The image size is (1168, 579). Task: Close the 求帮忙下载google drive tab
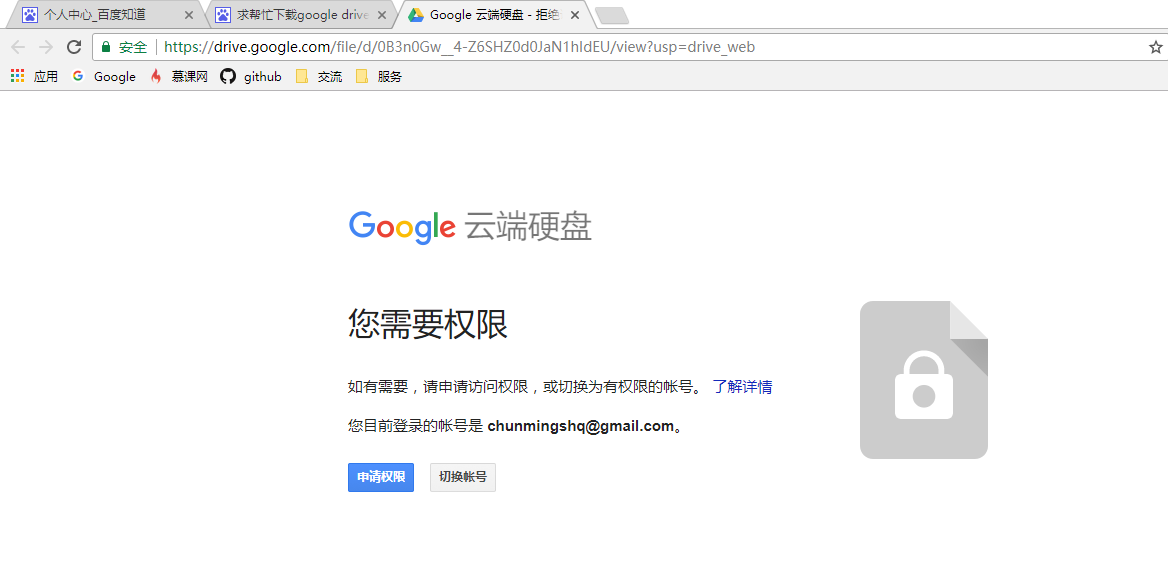click(382, 14)
